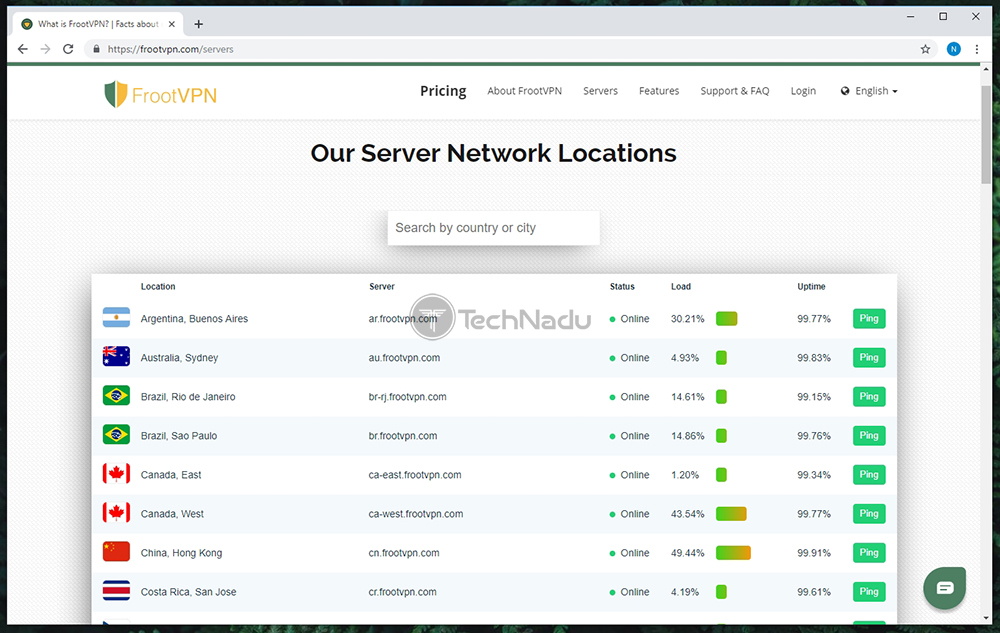Click the Canada West load bar

[731, 513]
